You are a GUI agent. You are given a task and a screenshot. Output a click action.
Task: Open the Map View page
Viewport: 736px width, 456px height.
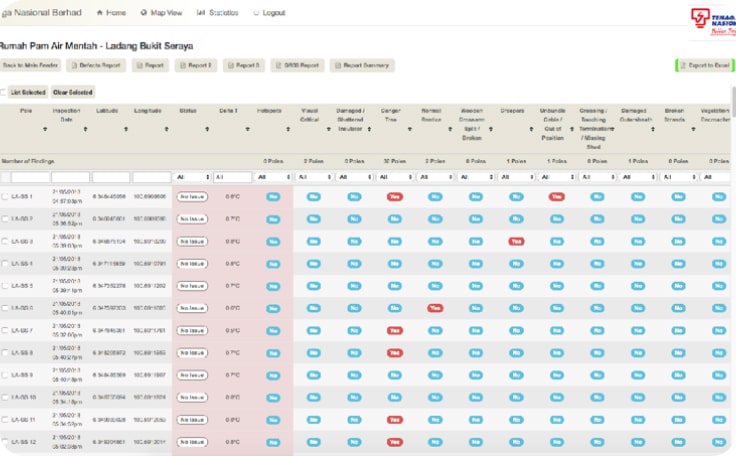click(161, 13)
